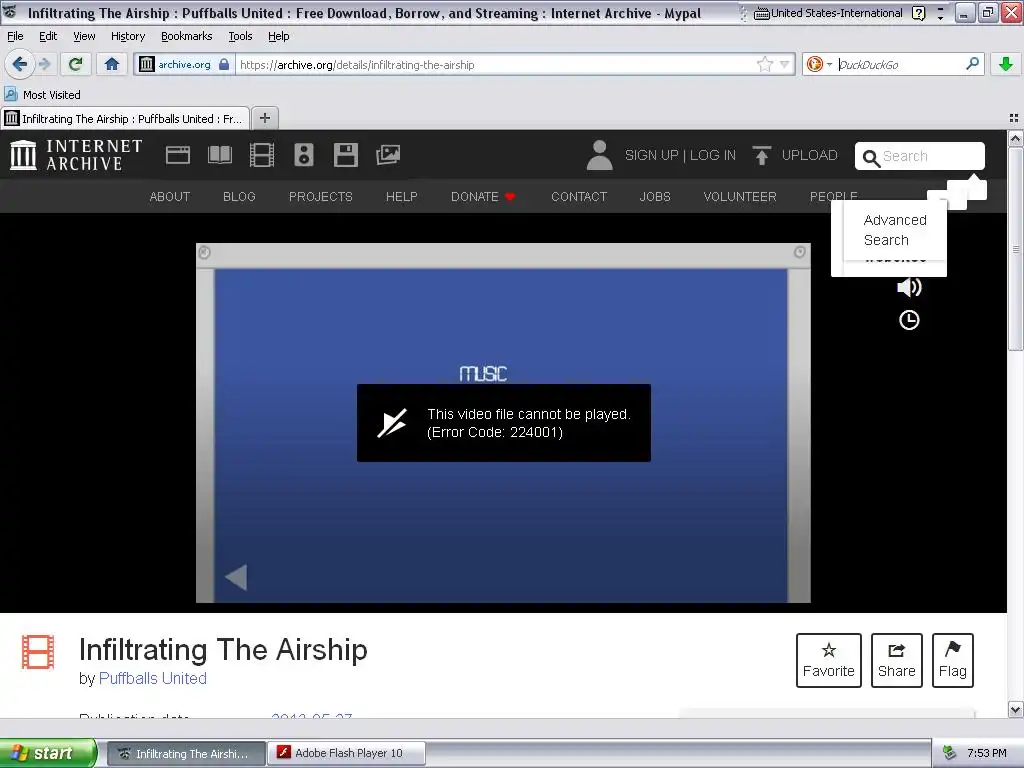Open the Help menu
1024x768 pixels.
(278, 36)
